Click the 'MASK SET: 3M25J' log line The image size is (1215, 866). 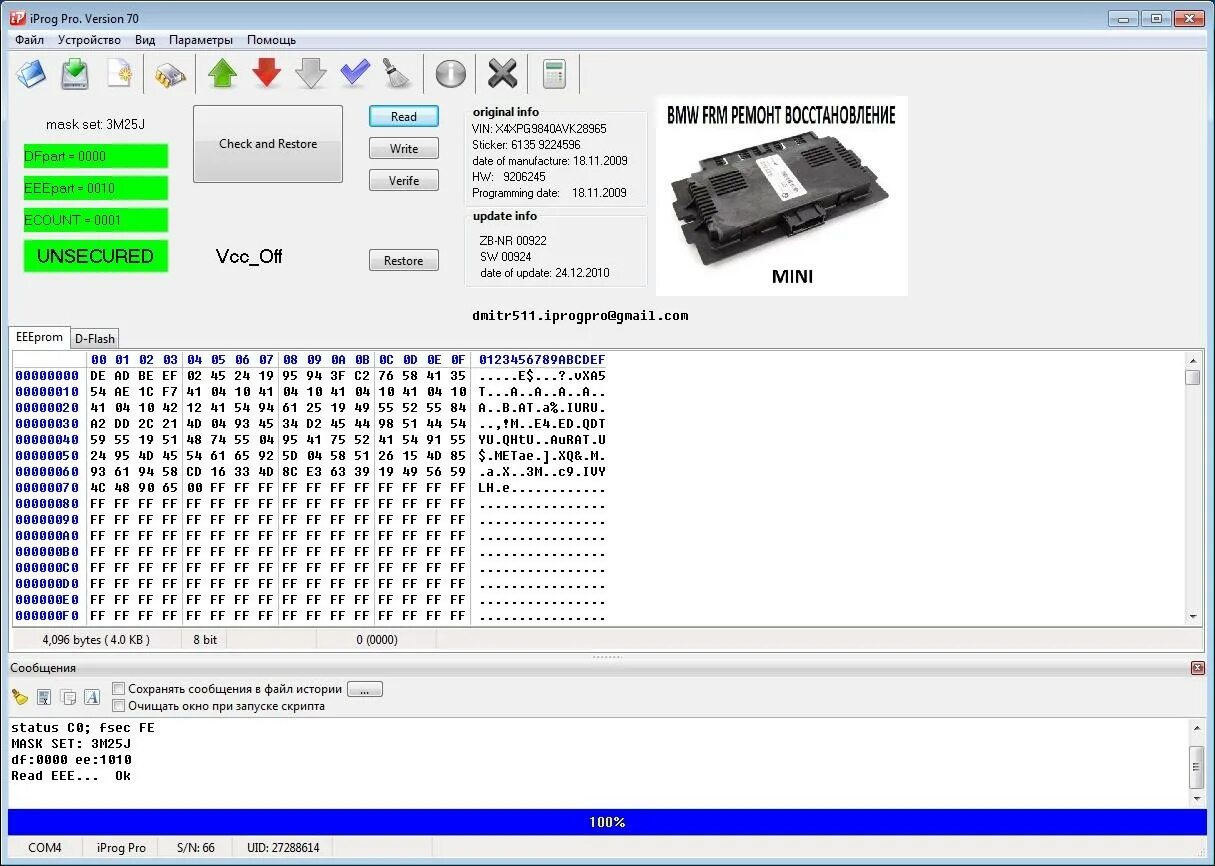click(x=71, y=744)
